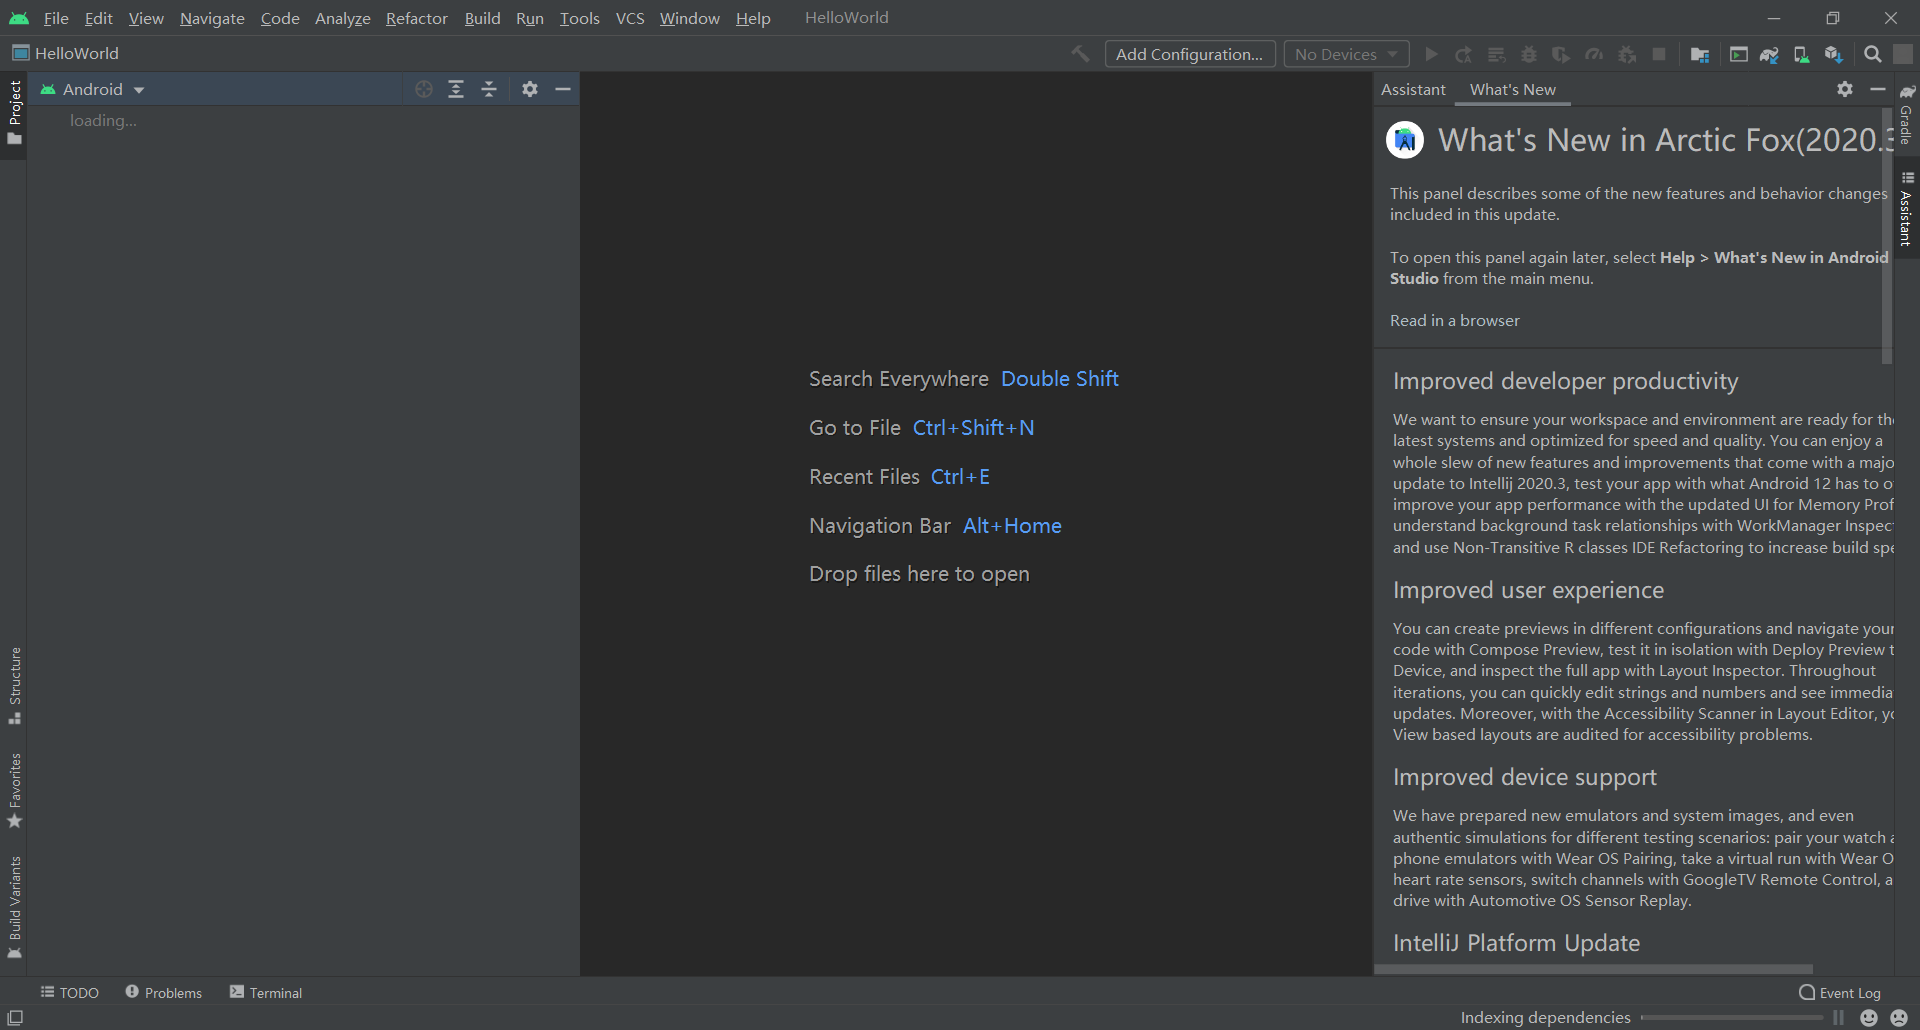The width and height of the screenshot is (1920, 1030).
Task: Open the Build menu
Action: pos(482,18)
